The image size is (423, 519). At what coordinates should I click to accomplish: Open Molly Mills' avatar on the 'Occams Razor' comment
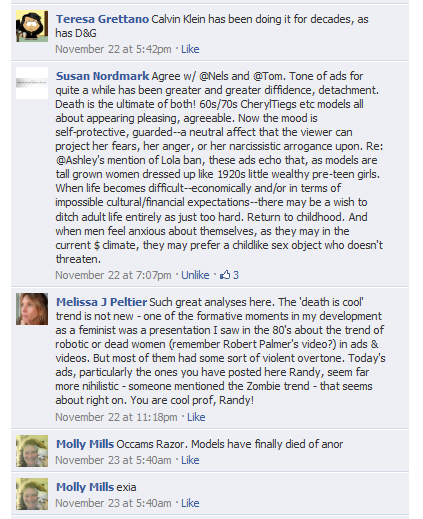32,451
